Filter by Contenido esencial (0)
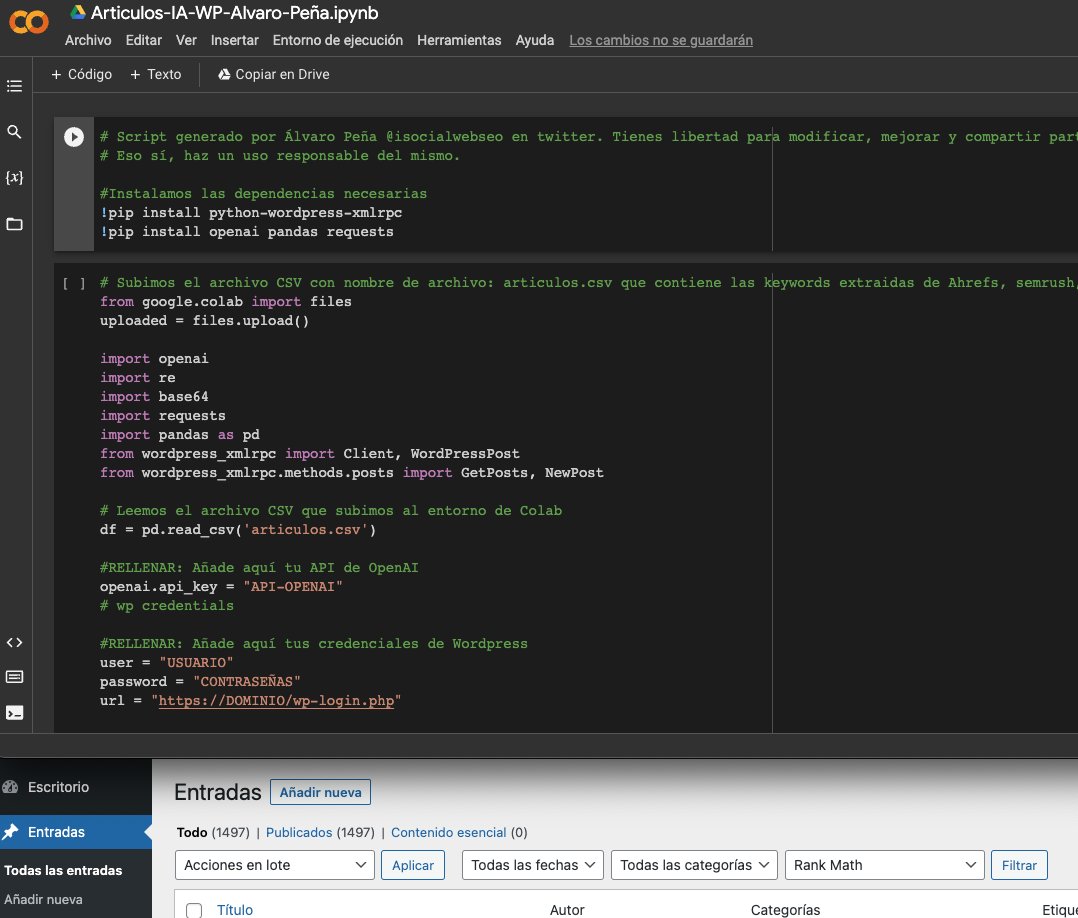The height and width of the screenshot is (918, 1078). click(459, 832)
